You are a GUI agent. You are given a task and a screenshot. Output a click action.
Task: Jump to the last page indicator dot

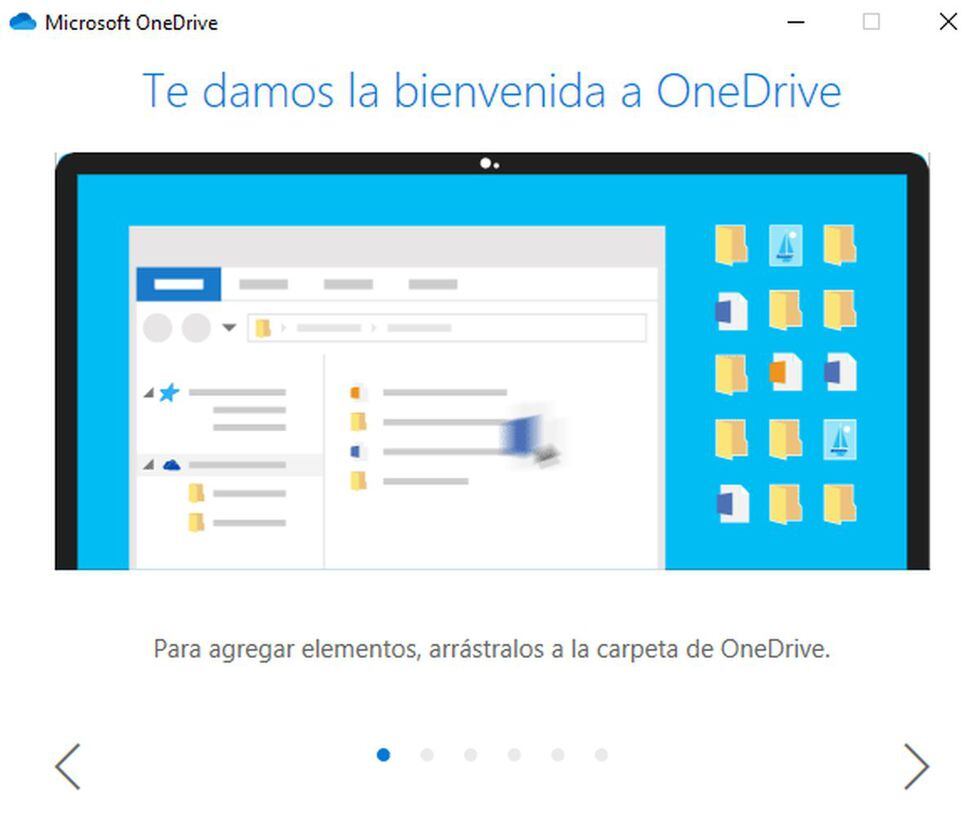click(601, 755)
